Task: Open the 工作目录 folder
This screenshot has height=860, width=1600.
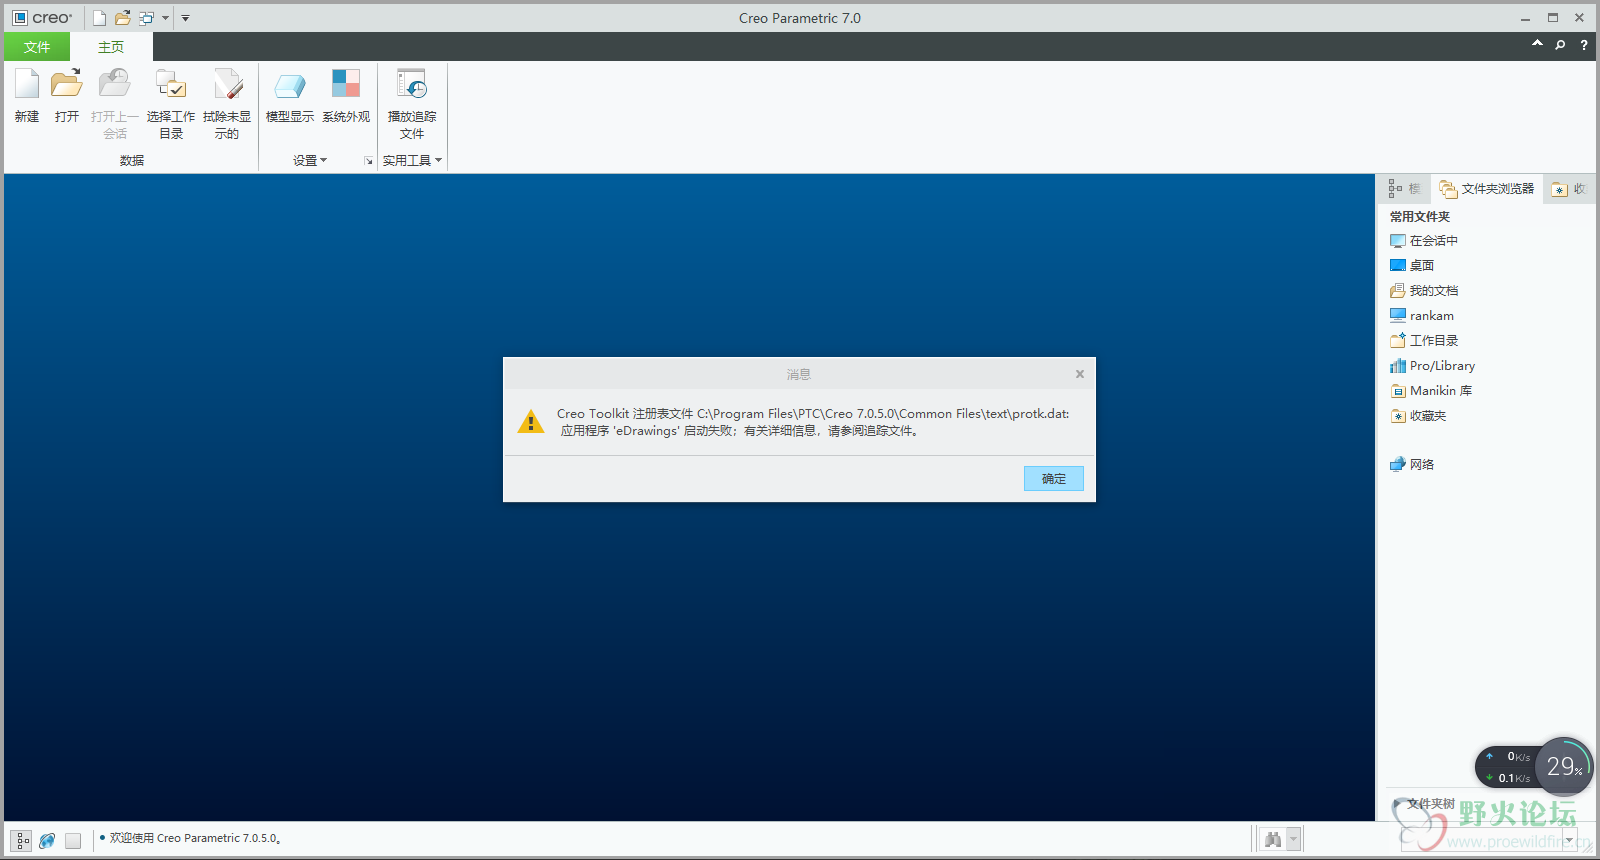Action: (x=1424, y=341)
